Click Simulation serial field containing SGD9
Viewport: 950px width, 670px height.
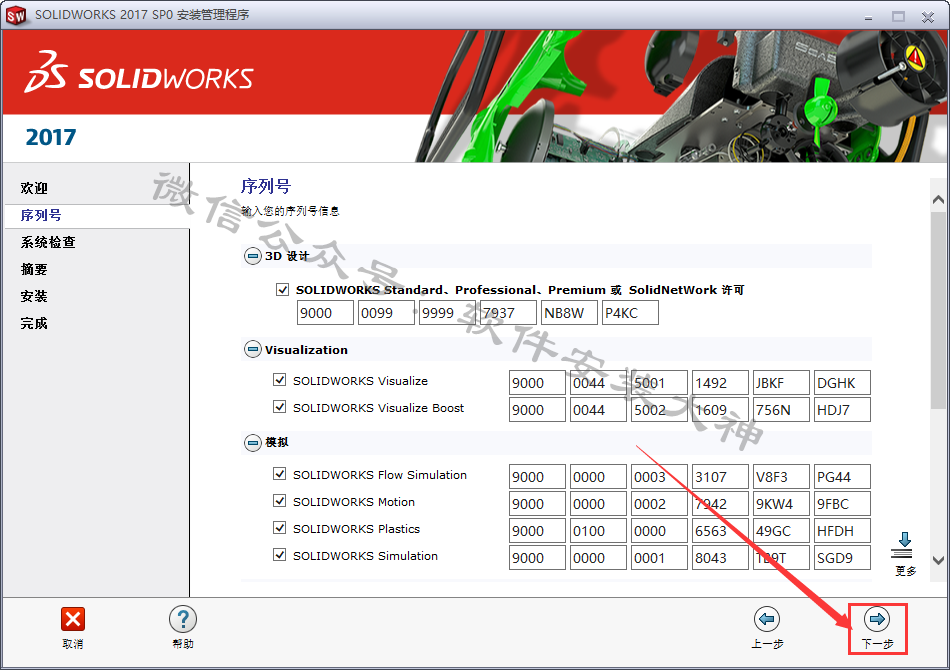click(x=843, y=557)
